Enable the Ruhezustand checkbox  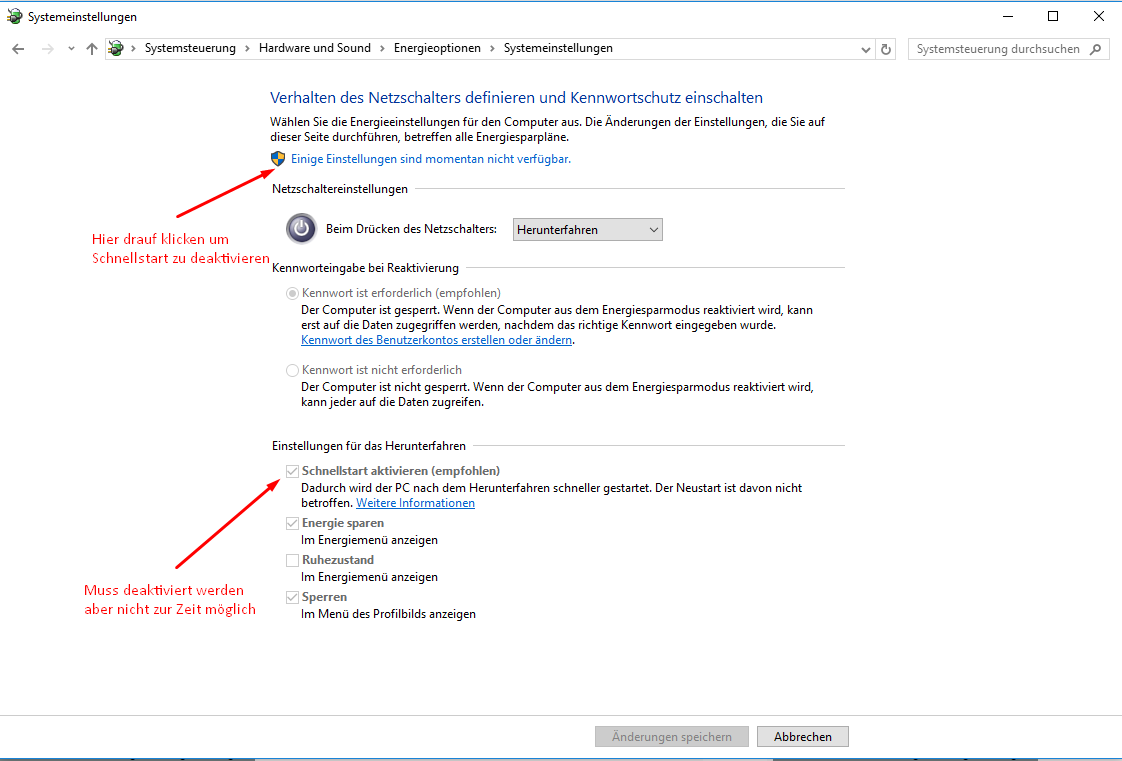pyautogui.click(x=292, y=560)
